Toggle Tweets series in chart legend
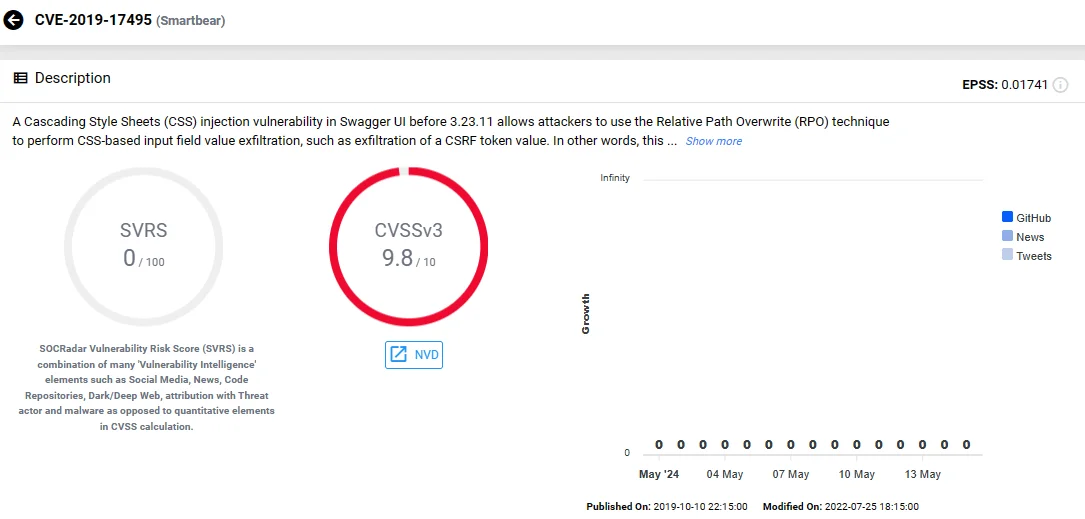Image resolution: width=1085 pixels, height=519 pixels. point(1026,255)
